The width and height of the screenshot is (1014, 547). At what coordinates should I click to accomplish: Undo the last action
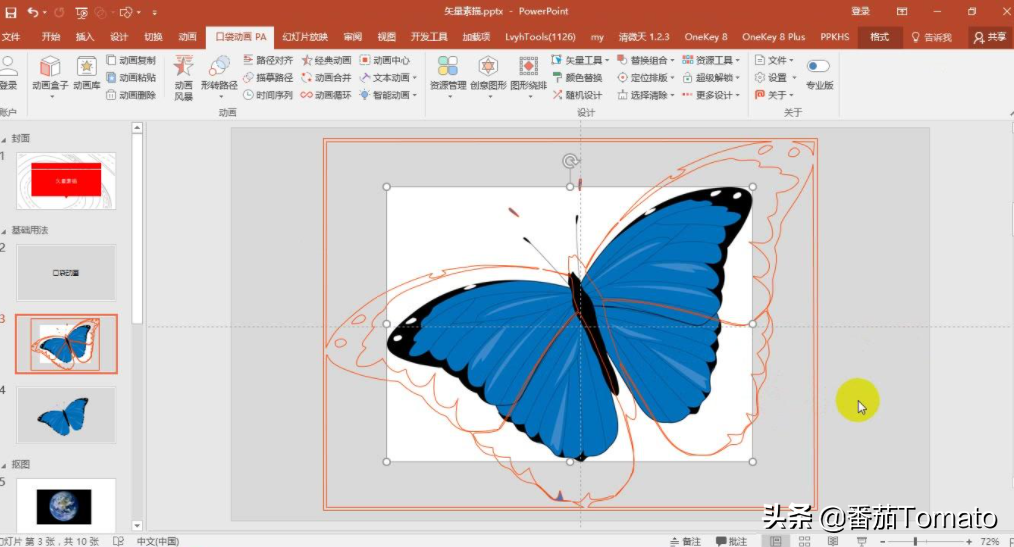pyautogui.click(x=32, y=12)
